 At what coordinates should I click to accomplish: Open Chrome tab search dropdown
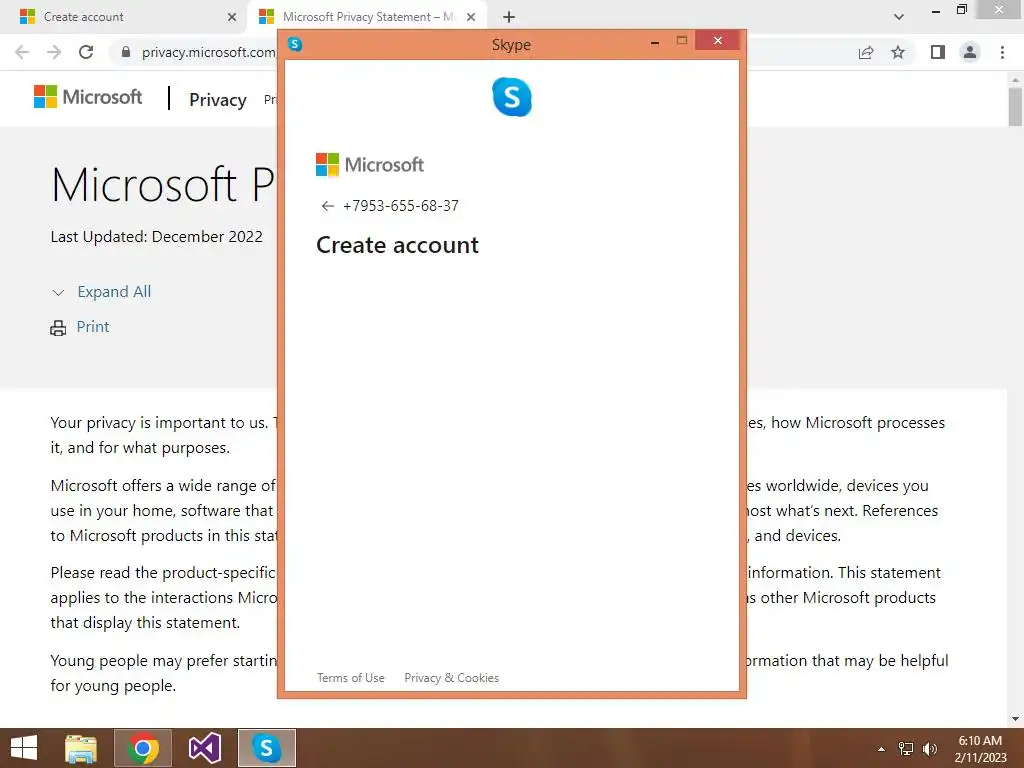click(x=899, y=17)
